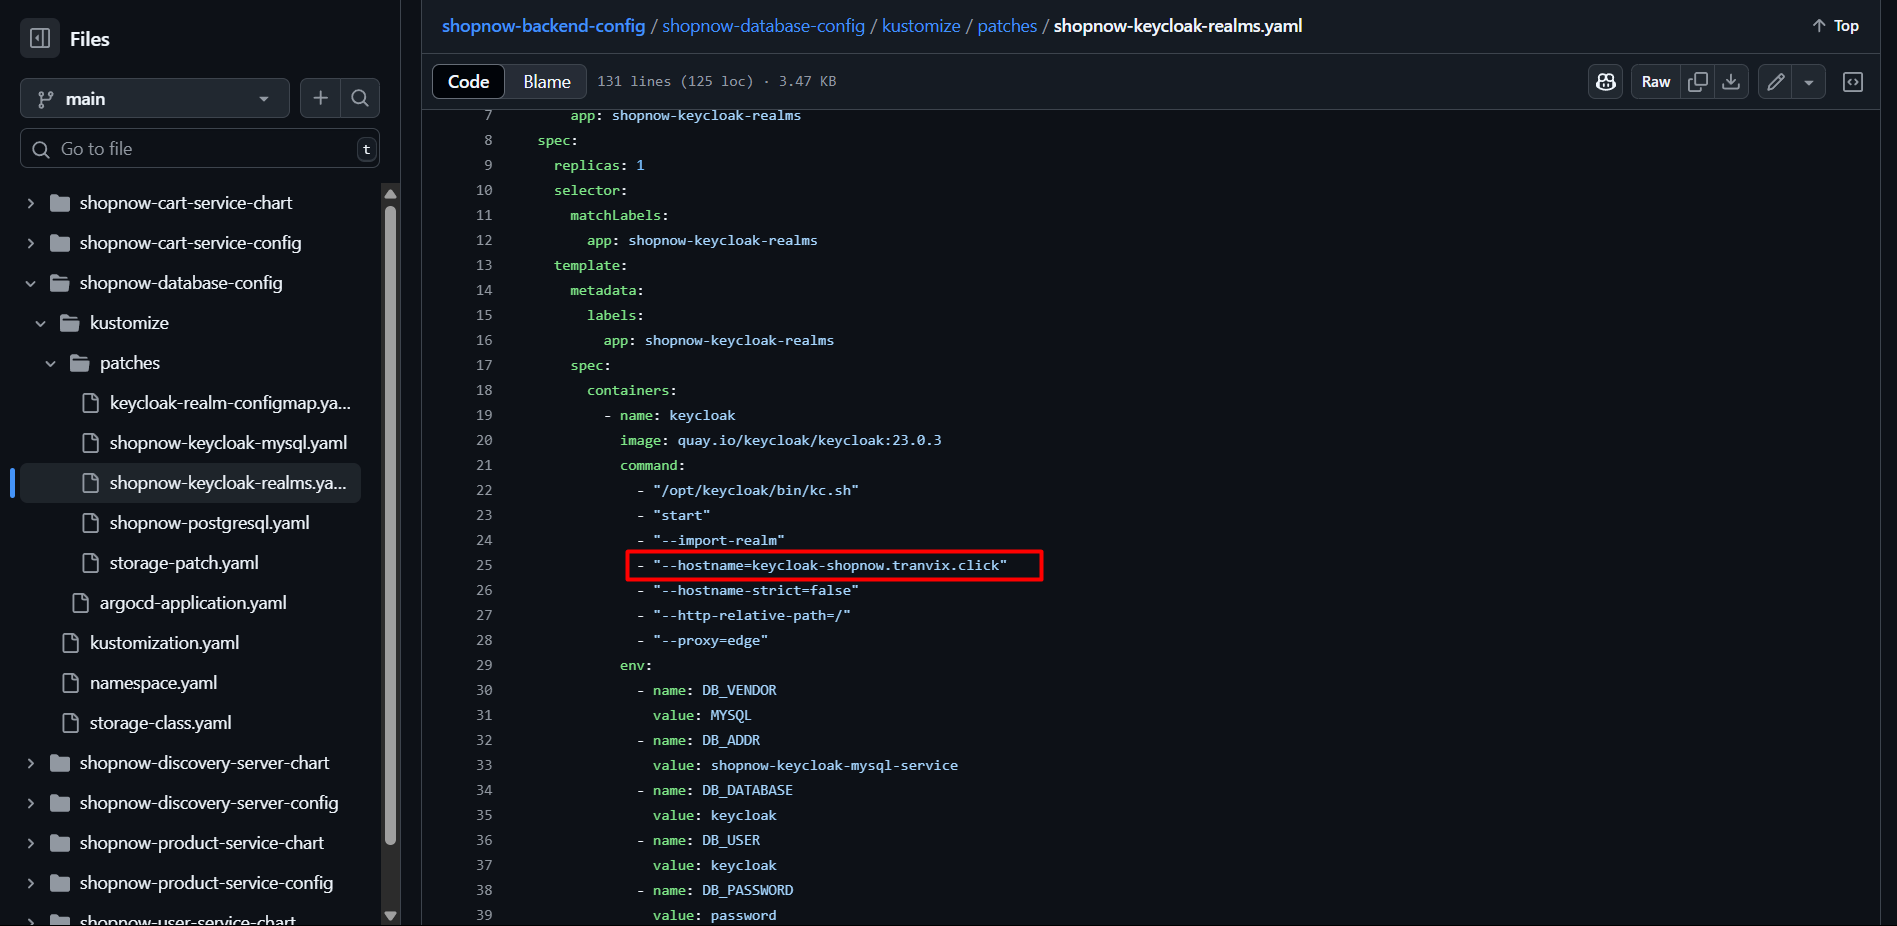Open Copilot icon in file toolbar
The width and height of the screenshot is (1897, 926).
[x=1606, y=82]
